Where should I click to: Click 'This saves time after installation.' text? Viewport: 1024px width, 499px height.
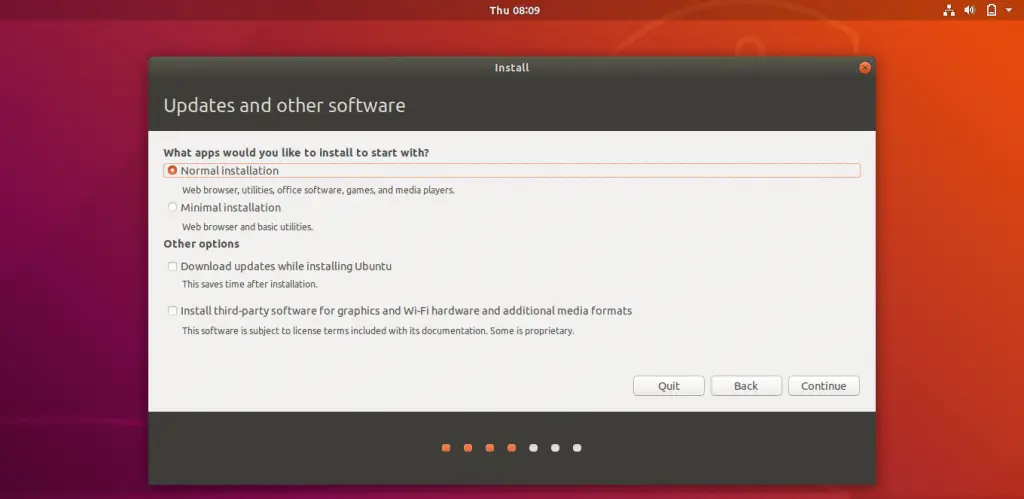point(249,285)
